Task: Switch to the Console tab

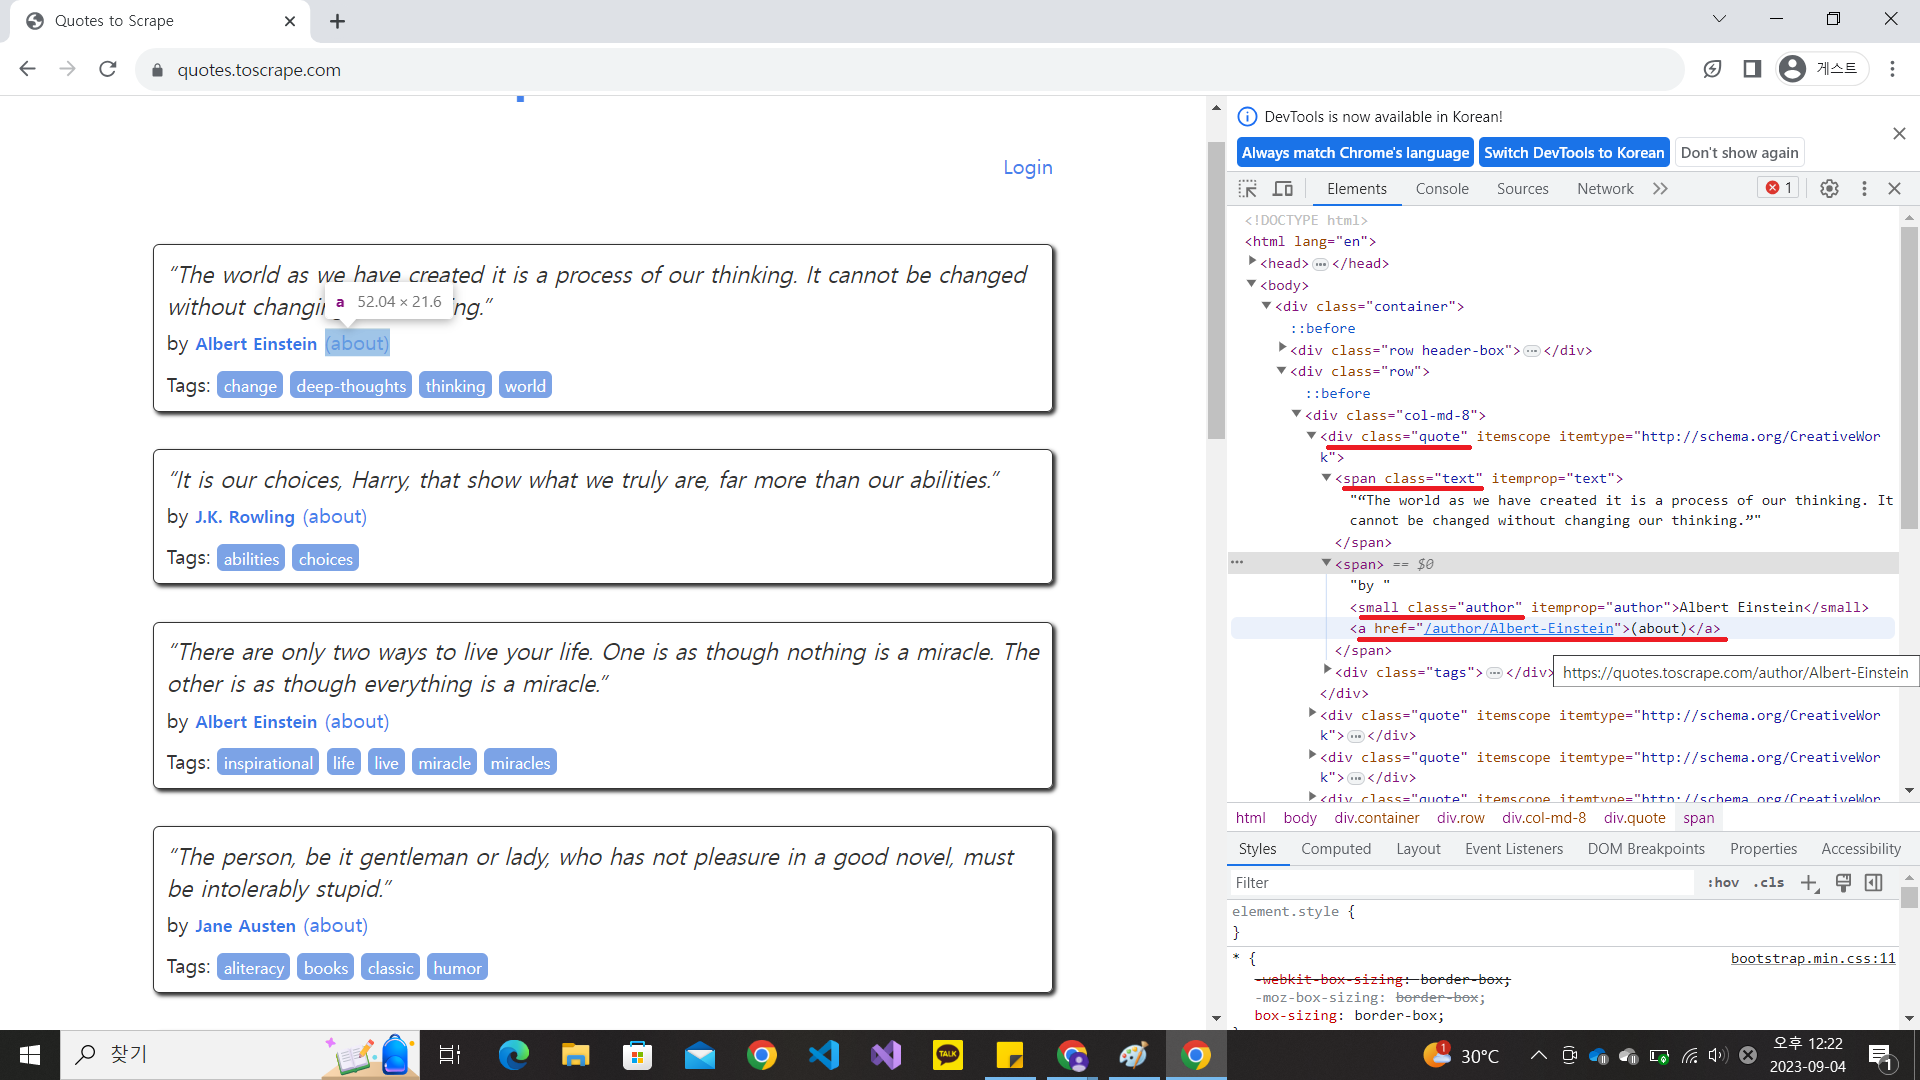Action: 1442,189
